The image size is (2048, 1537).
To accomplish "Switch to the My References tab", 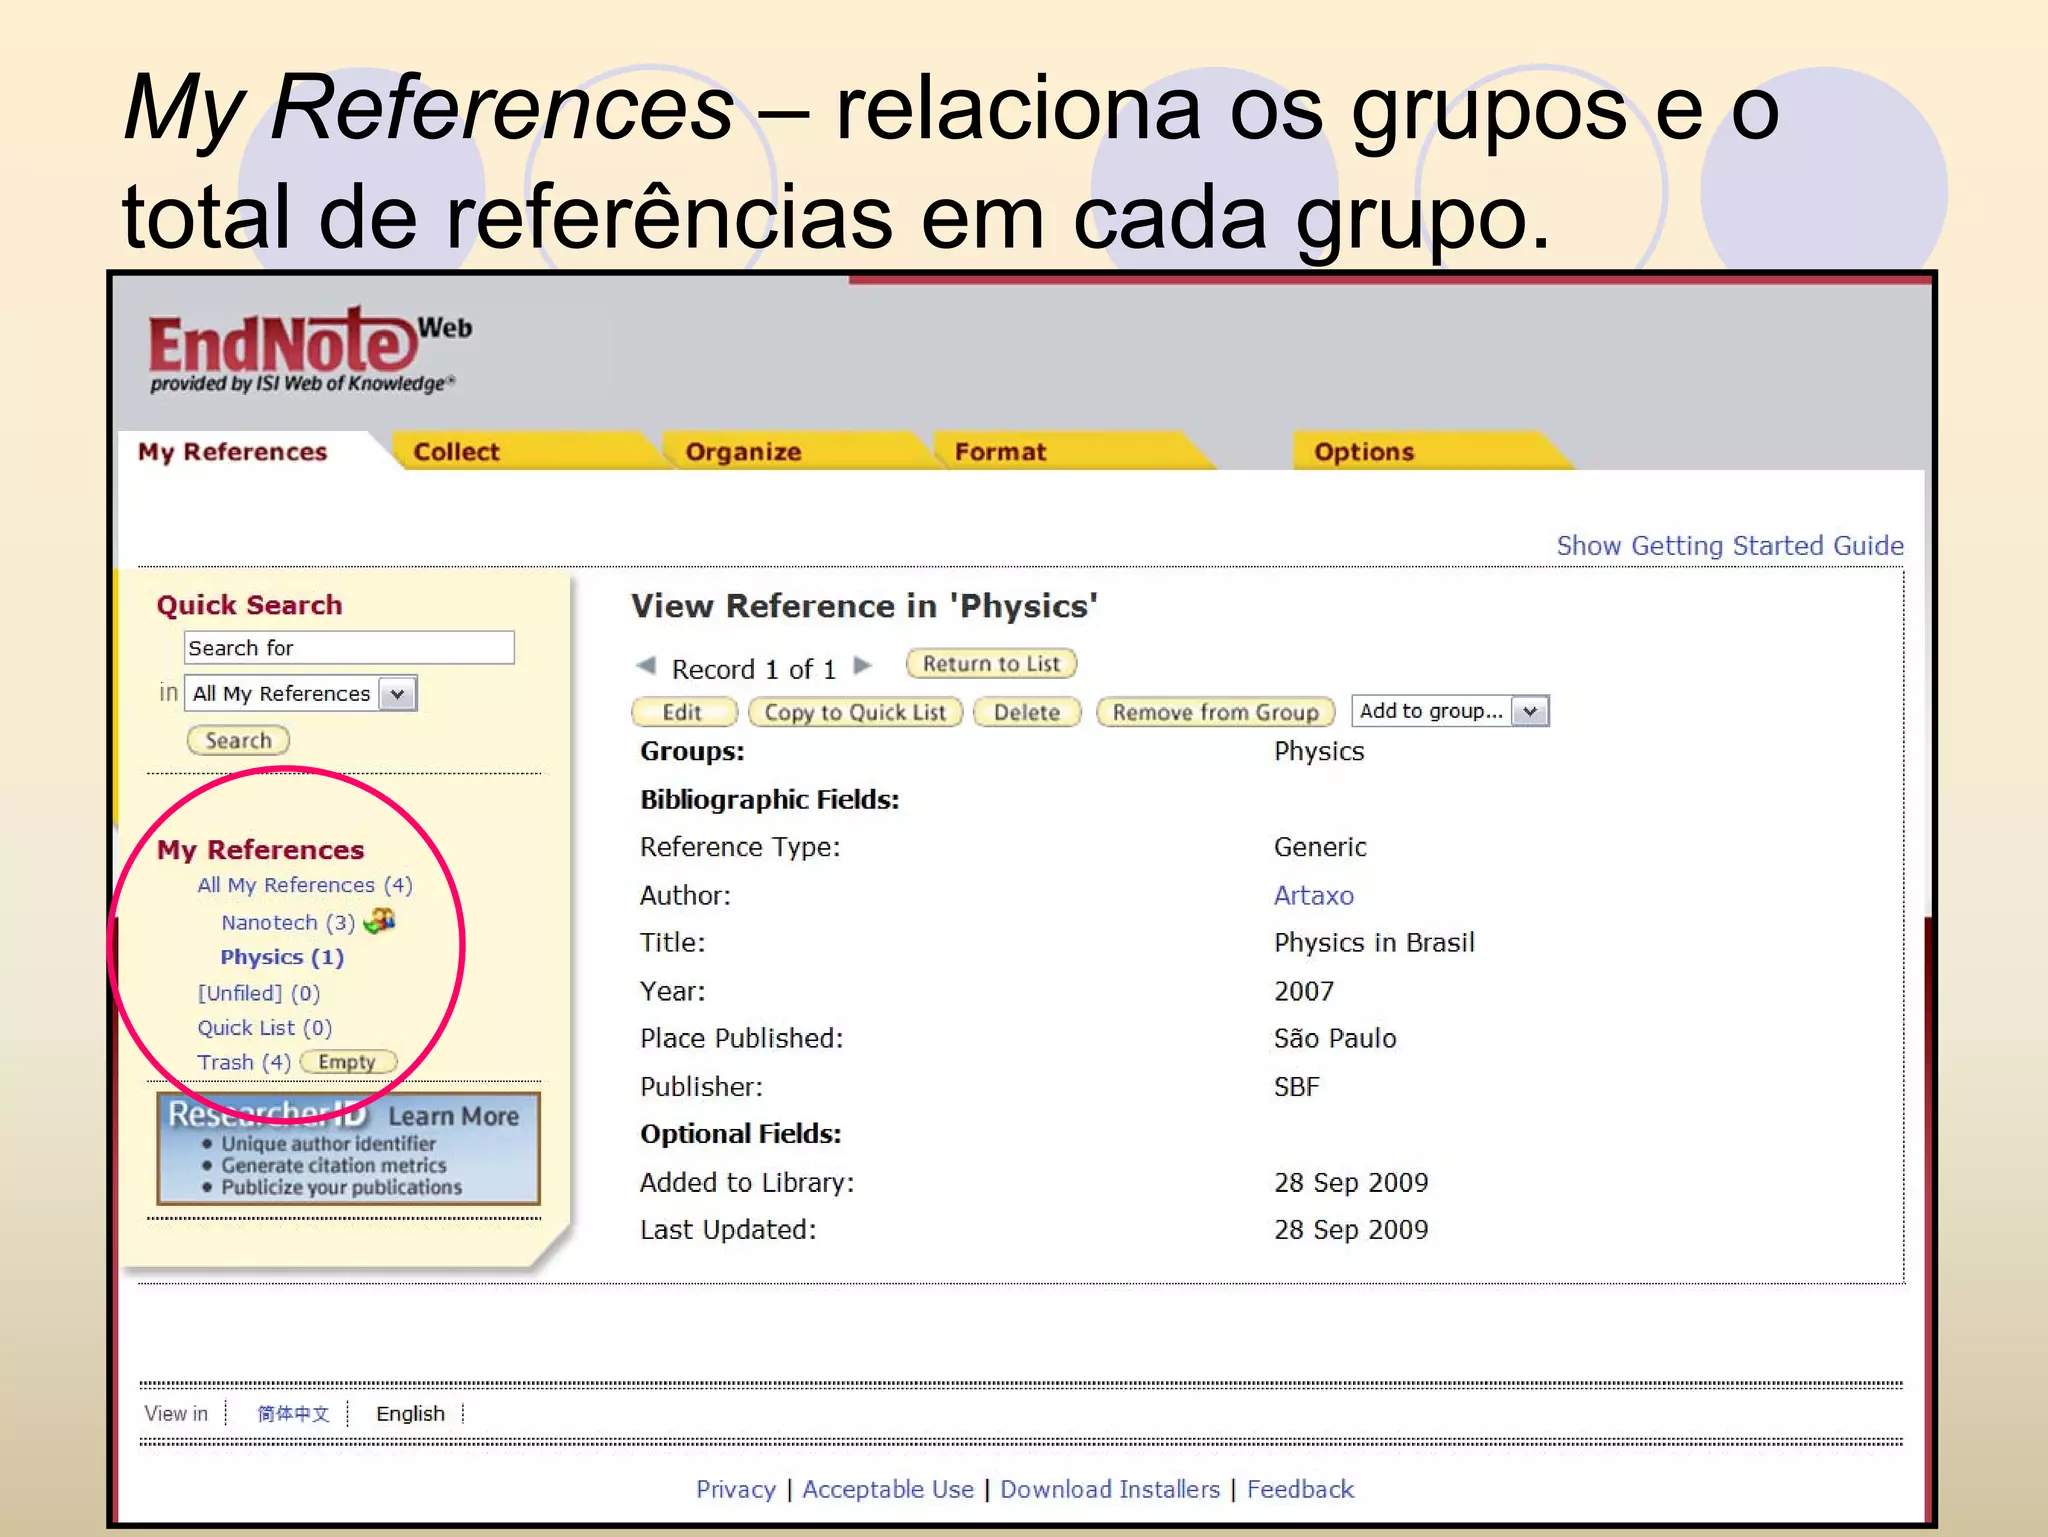I will tap(233, 452).
